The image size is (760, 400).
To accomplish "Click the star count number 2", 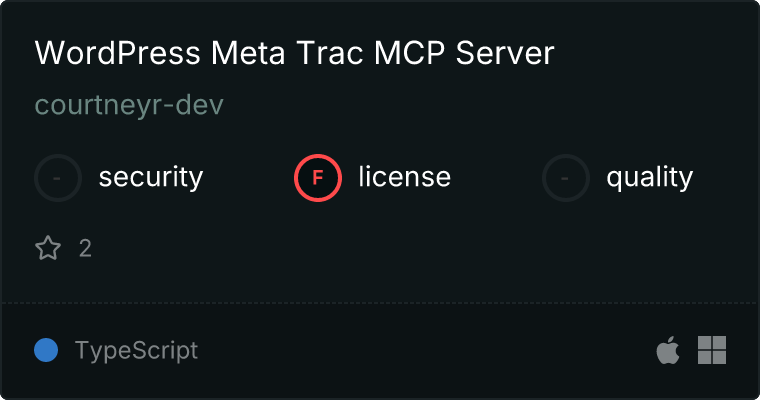I will point(85,249).
